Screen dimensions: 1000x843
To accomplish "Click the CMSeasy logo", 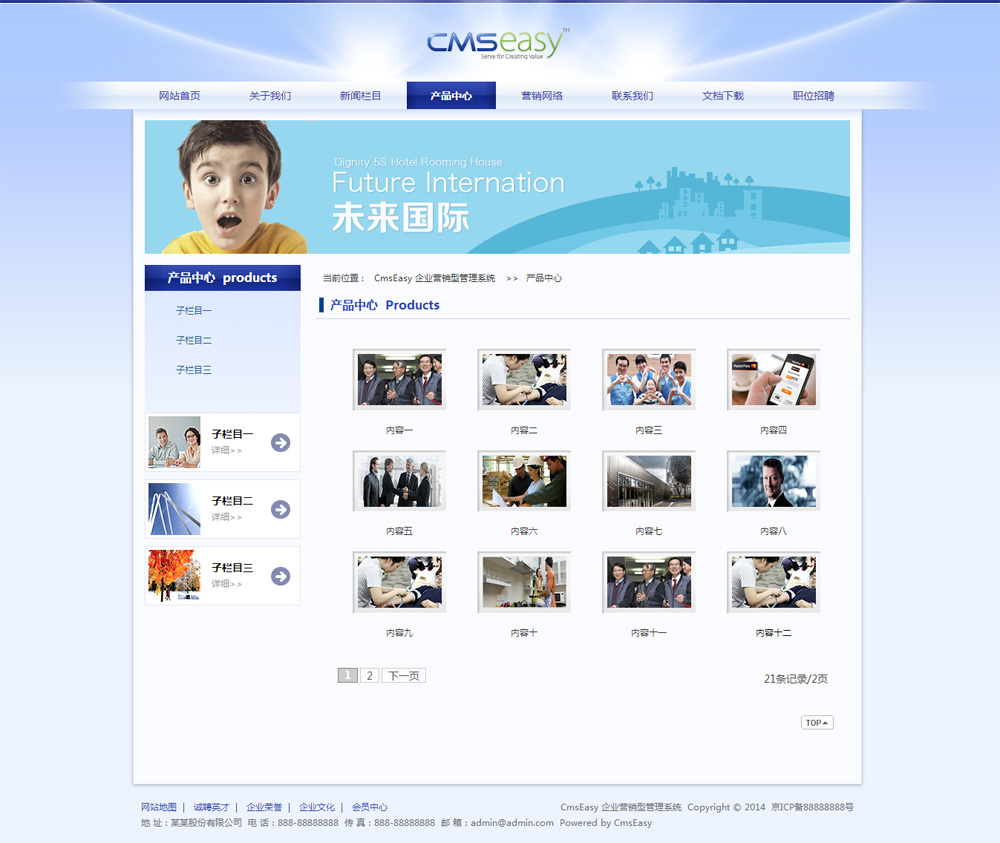I will (497, 44).
